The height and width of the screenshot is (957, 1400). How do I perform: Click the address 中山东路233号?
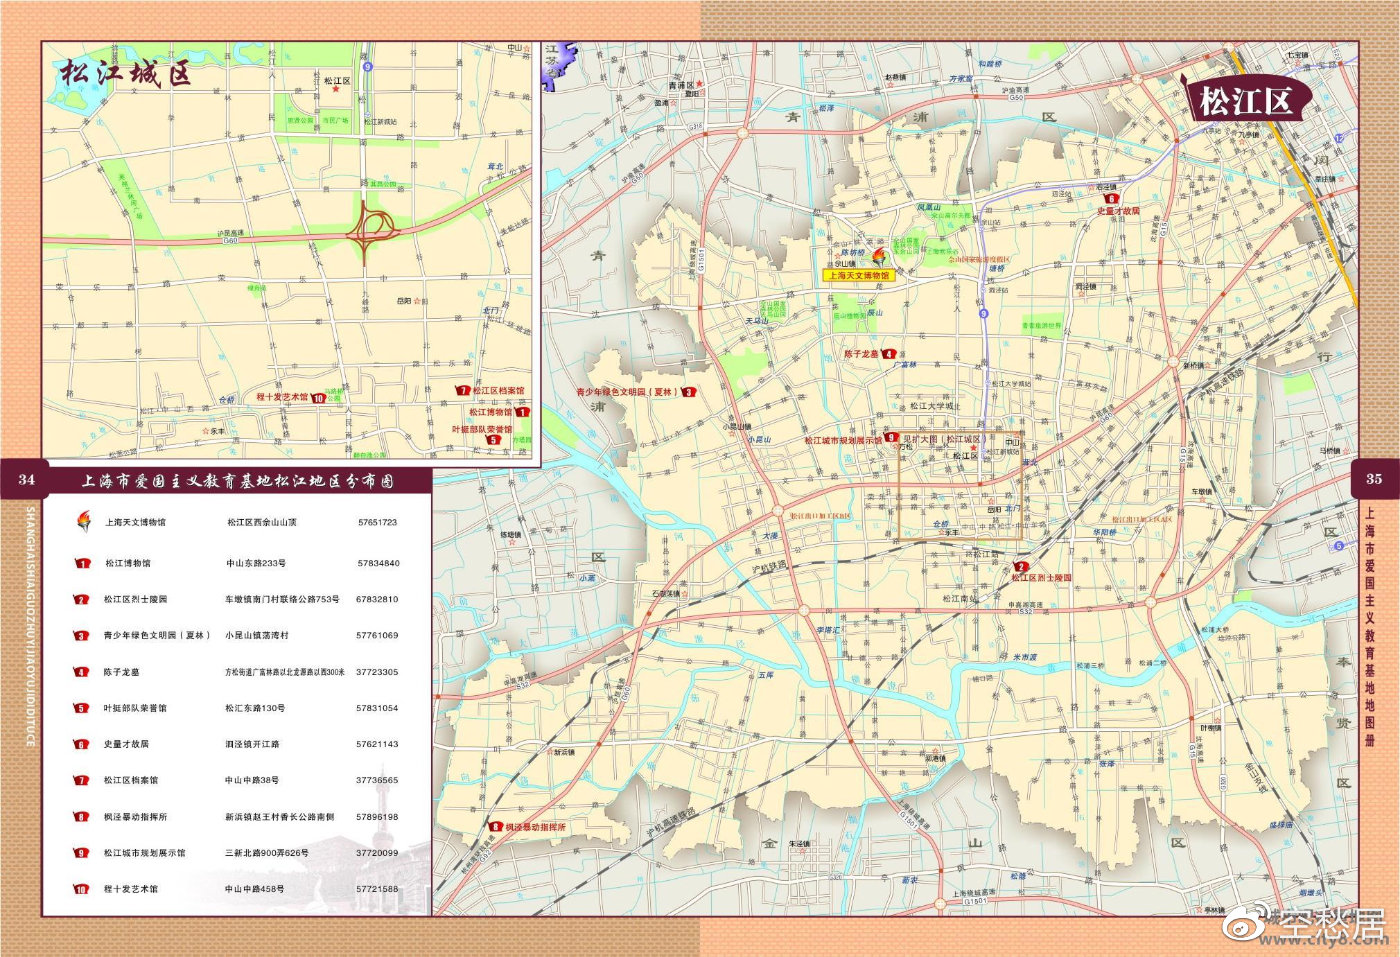[x=256, y=563]
